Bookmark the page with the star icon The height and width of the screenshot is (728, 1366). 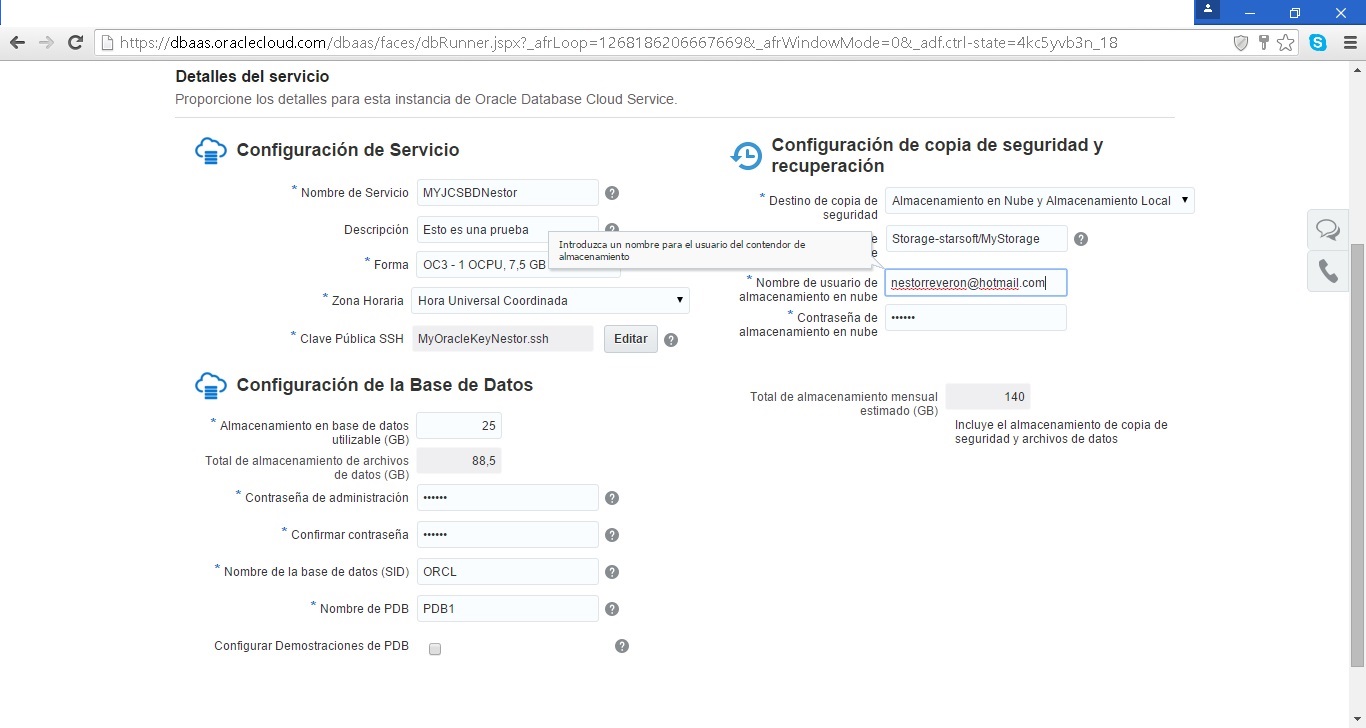coord(1286,43)
